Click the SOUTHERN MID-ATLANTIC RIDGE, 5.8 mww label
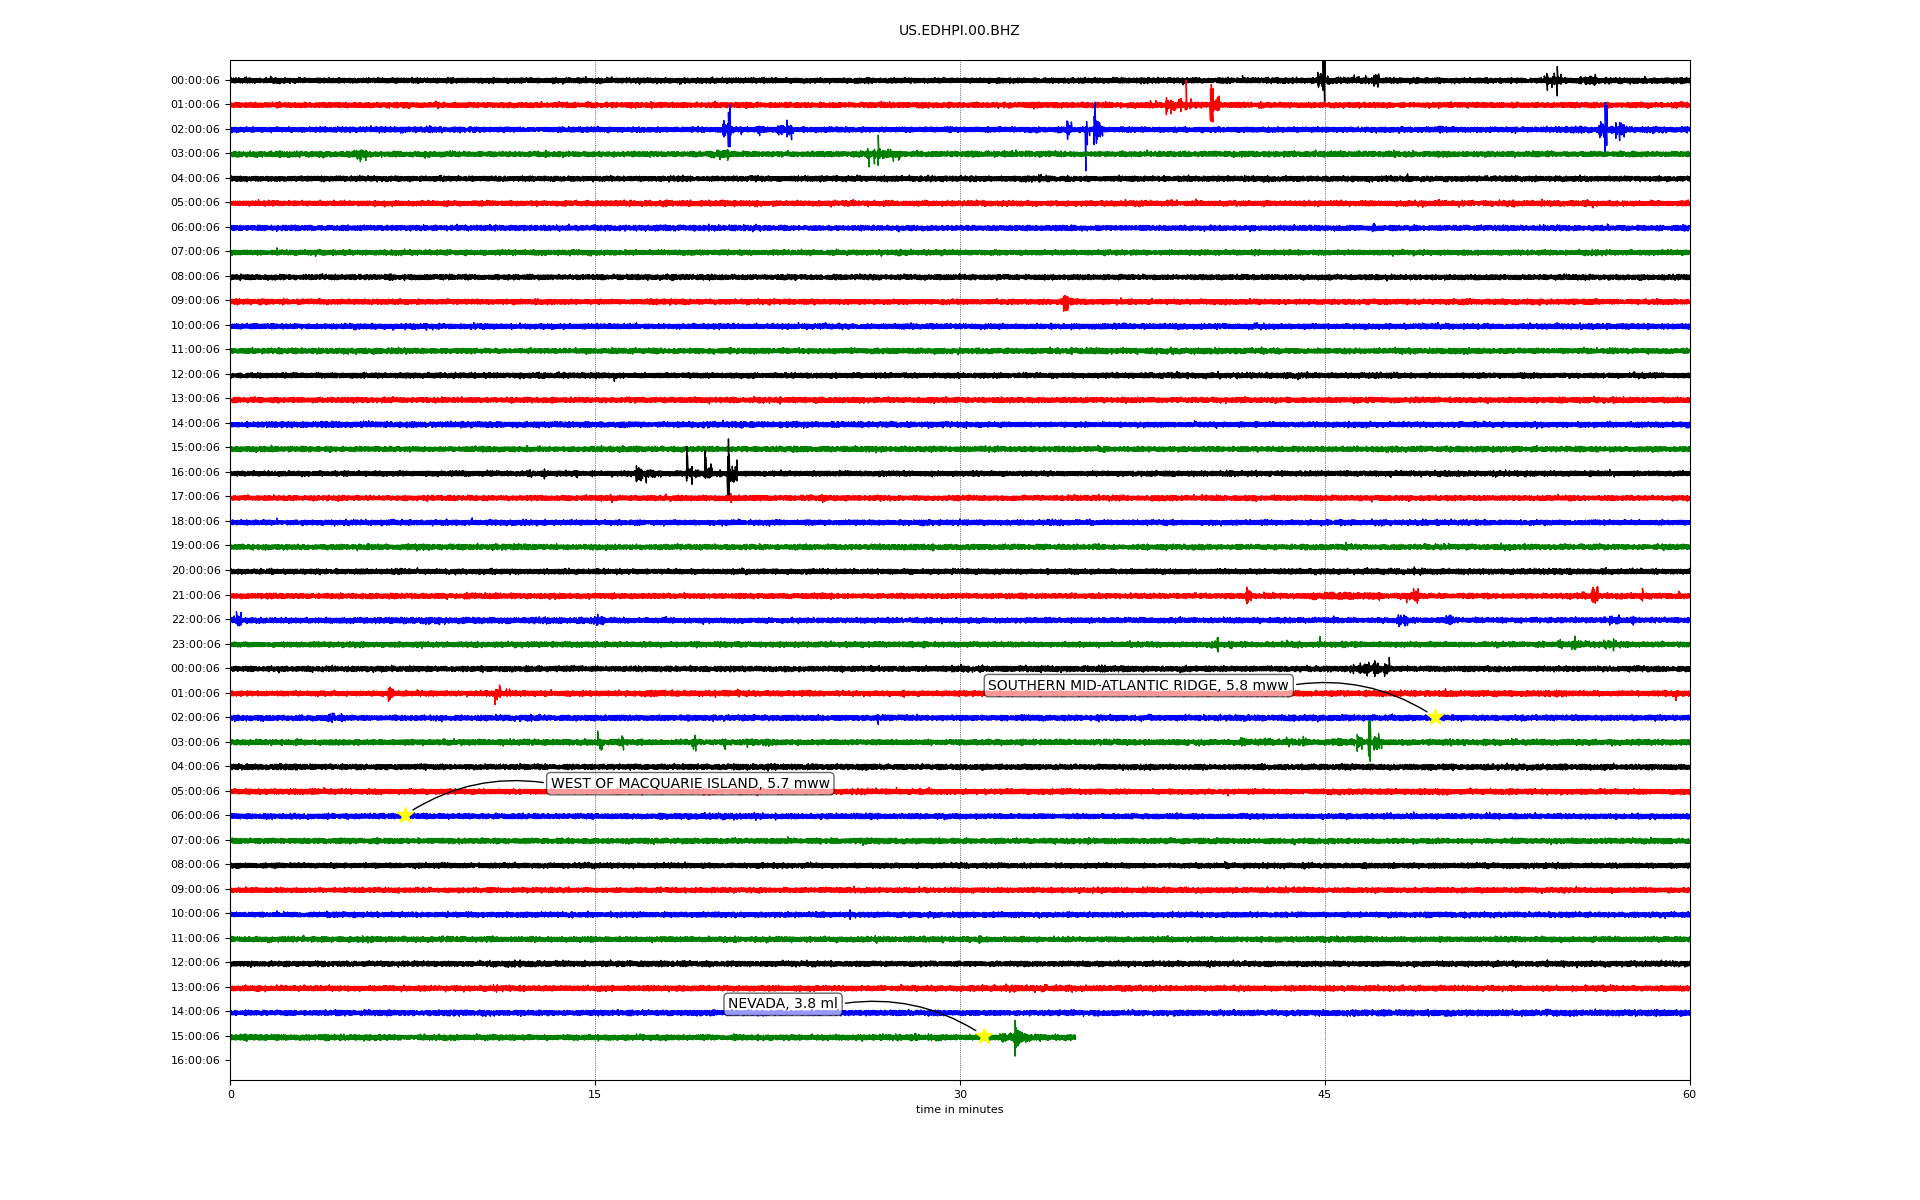Screen dimensions: 1920x1200 click(1138, 685)
